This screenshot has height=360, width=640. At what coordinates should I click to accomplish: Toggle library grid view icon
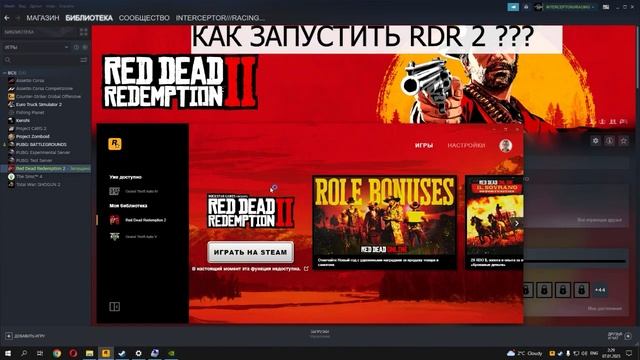tap(84, 32)
